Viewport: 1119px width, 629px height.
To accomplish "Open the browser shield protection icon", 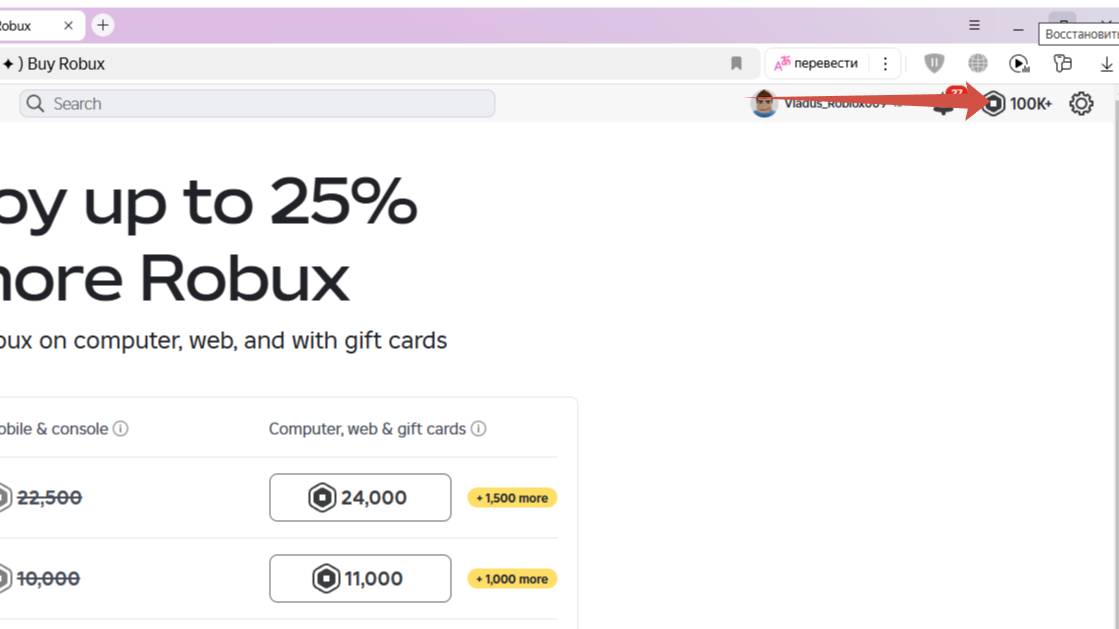I will (x=934, y=64).
